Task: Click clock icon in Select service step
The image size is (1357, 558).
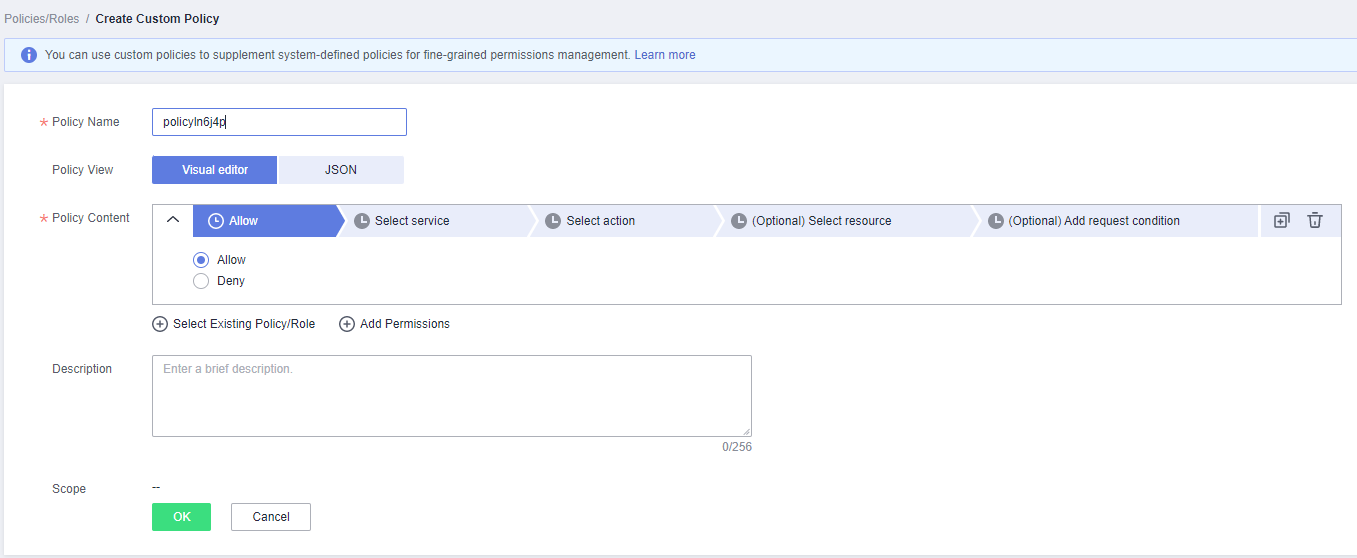Action: tap(362, 221)
